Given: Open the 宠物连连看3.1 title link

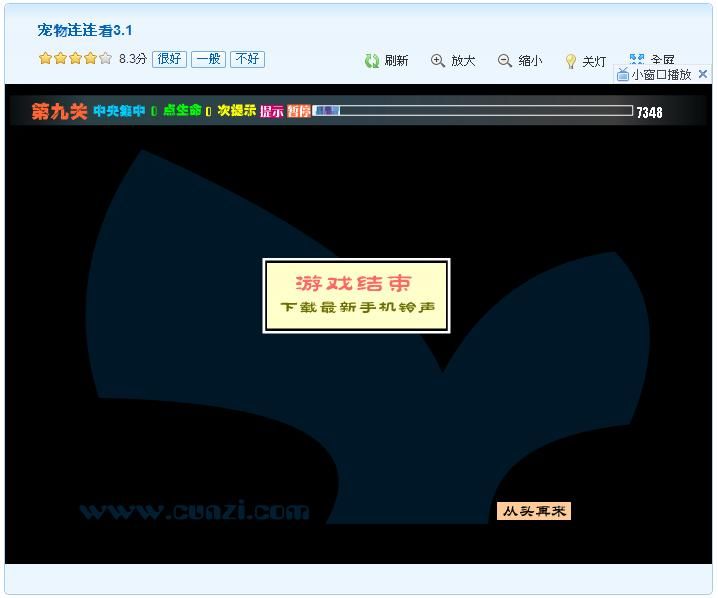Looking at the screenshot, I should click(x=85, y=31).
